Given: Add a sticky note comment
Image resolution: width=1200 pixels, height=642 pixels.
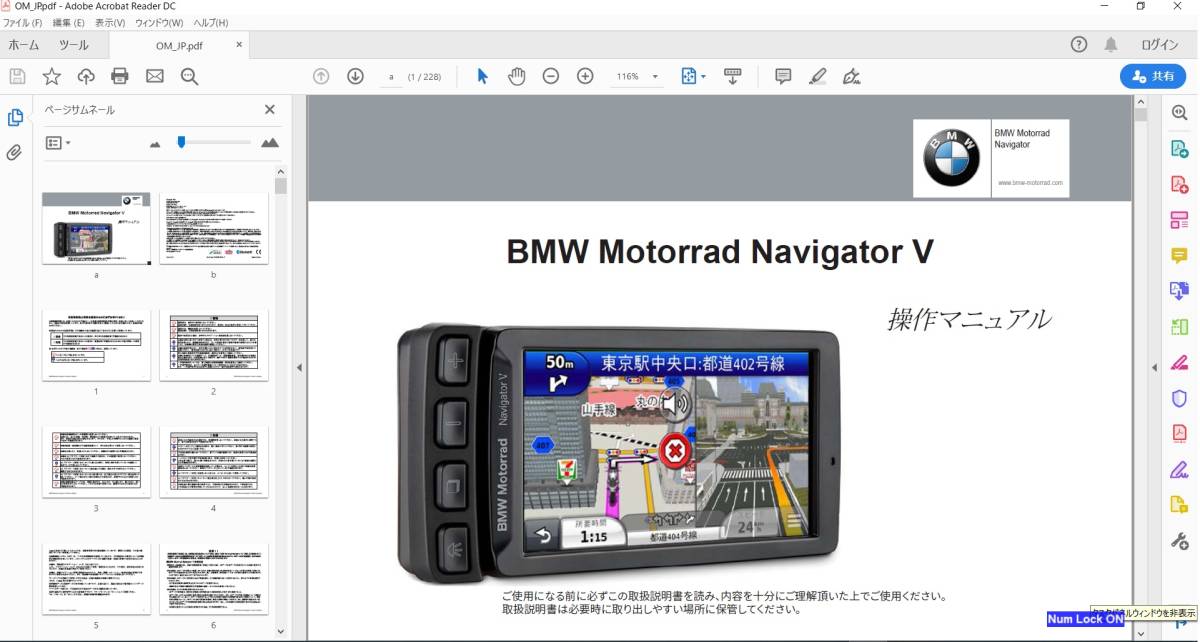Looking at the screenshot, I should (783, 76).
